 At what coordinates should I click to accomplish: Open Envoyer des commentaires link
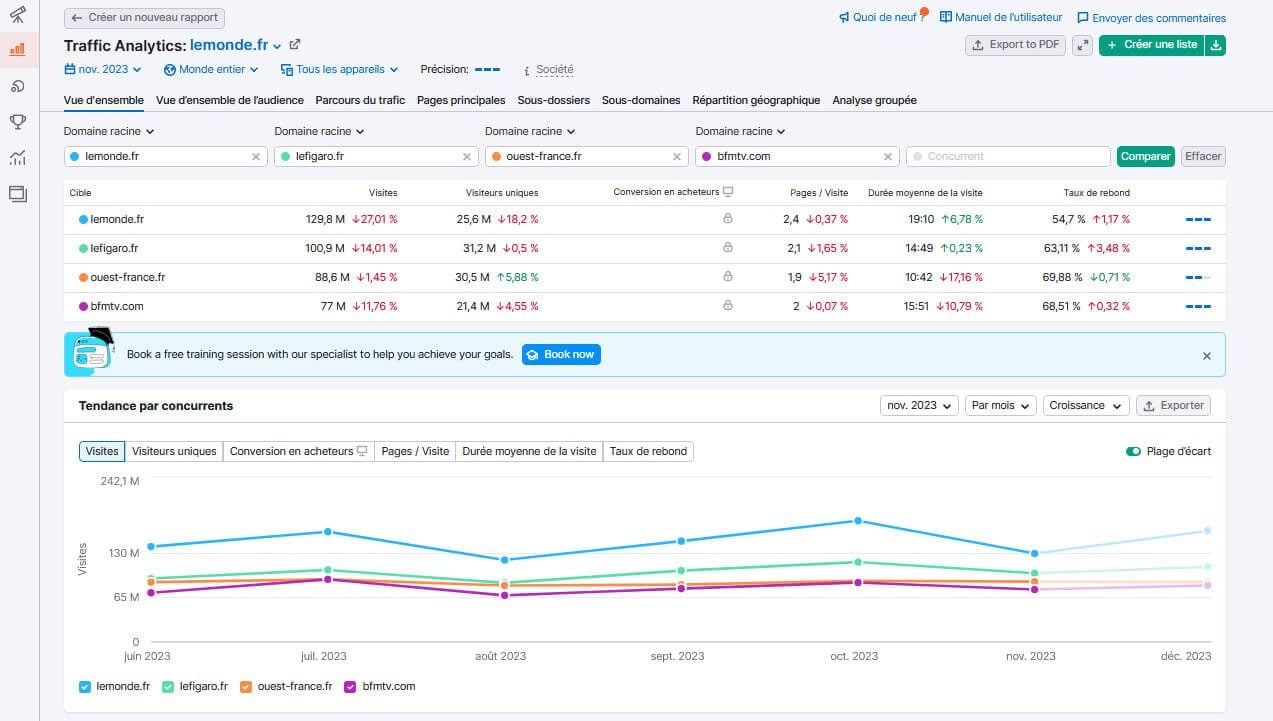1151,18
